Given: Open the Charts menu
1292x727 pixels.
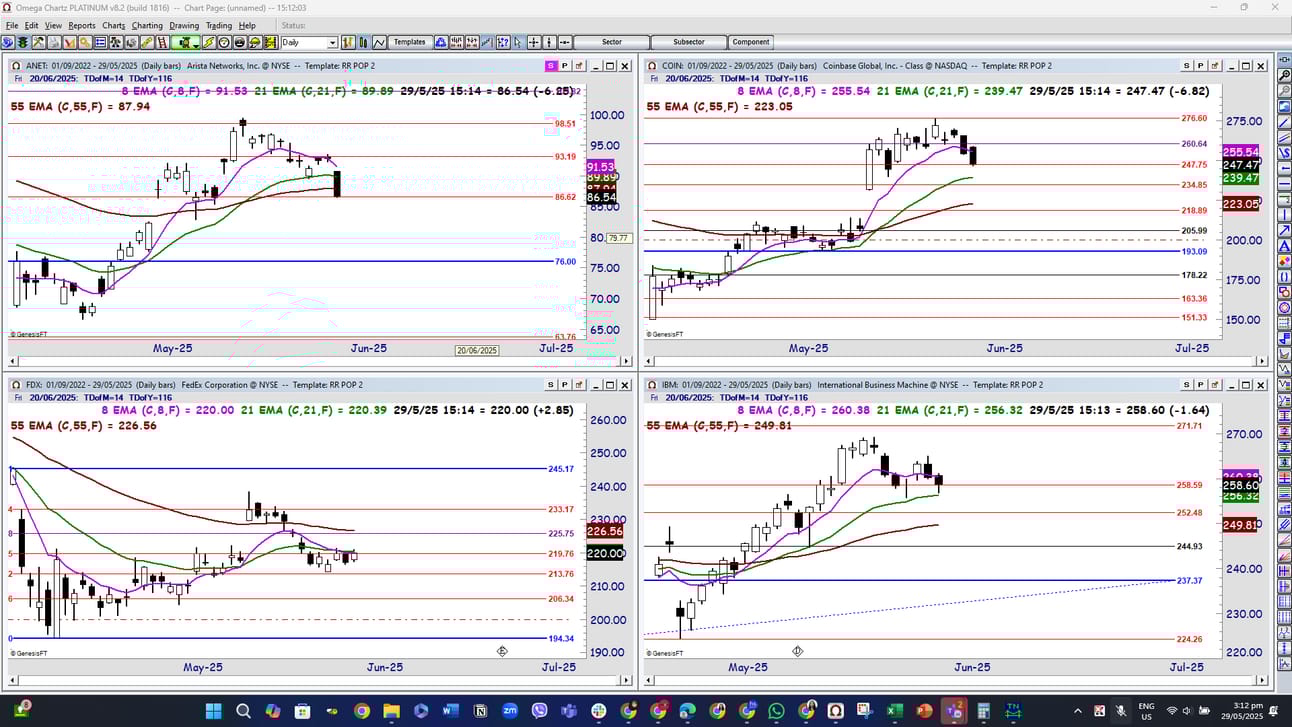Looking at the screenshot, I should [x=114, y=25].
